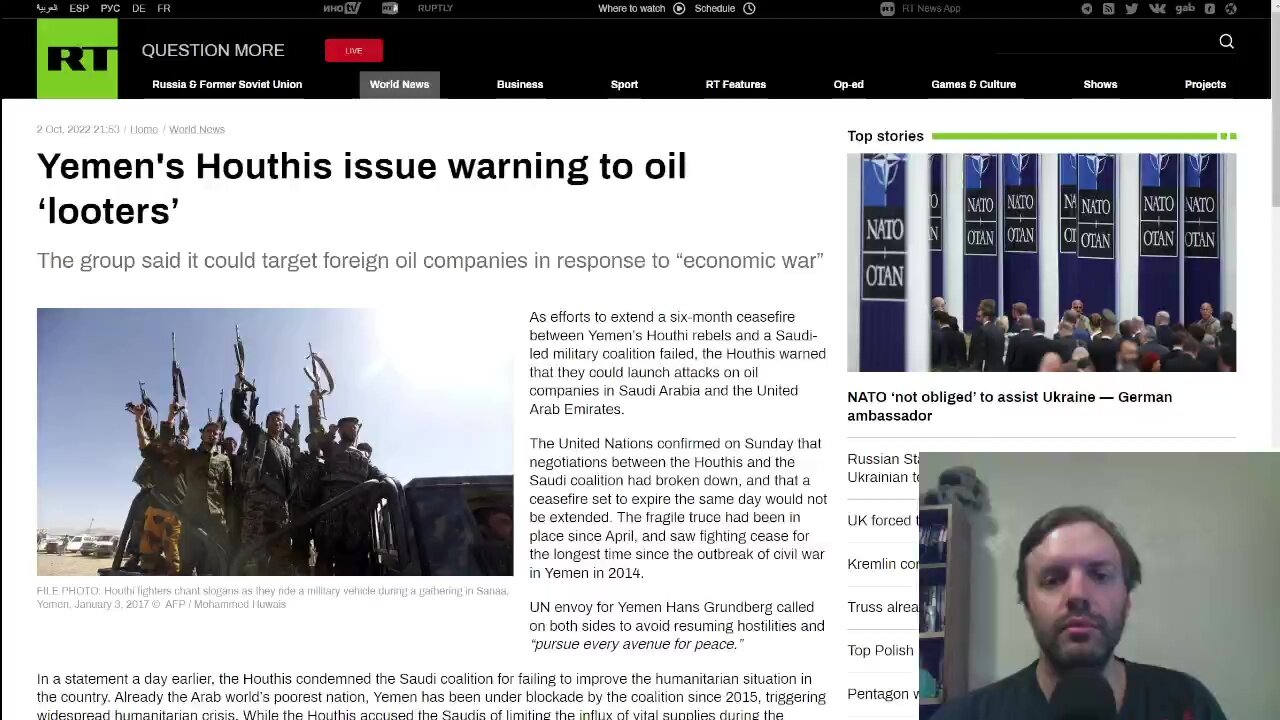Viewport: 1280px width, 720px height.
Task: Open NATO 'not obliged' to assist Ukraine story
Action: coord(1009,406)
